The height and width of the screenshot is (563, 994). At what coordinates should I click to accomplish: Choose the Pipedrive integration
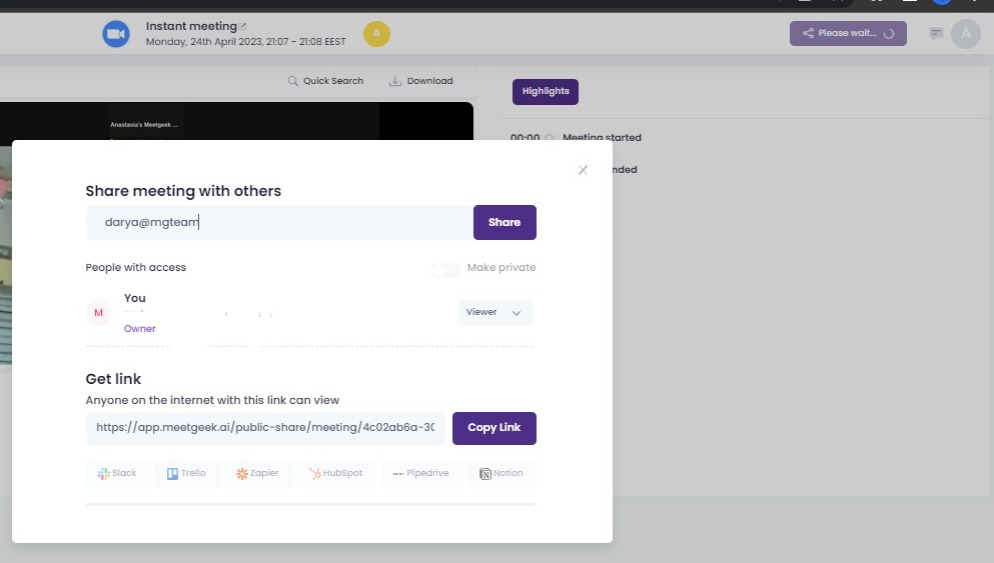[421, 473]
